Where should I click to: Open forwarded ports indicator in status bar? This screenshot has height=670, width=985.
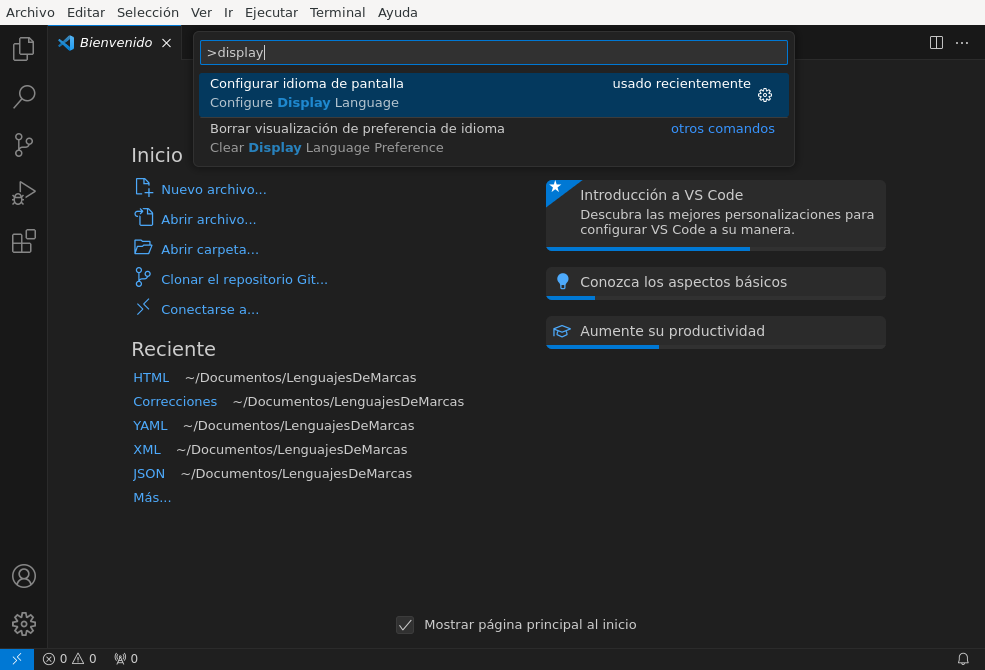(x=126, y=659)
